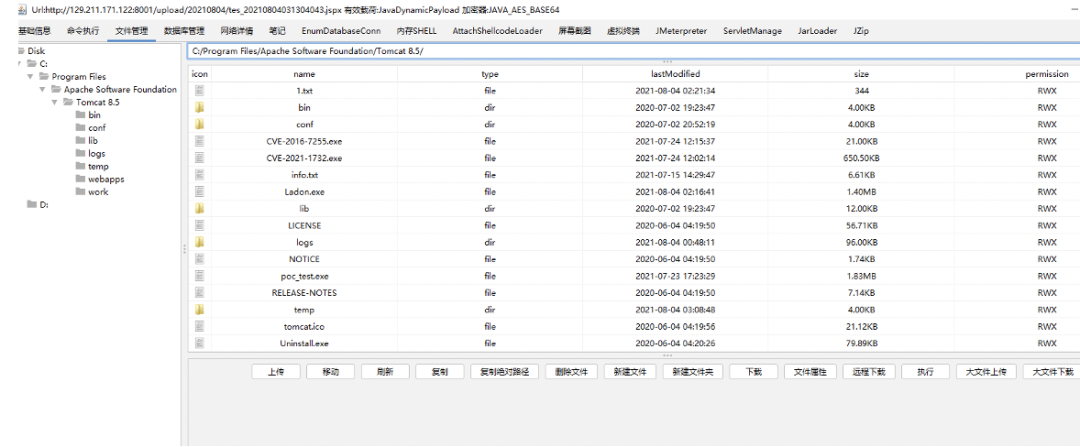Screen dimensions: 1080x447
Task: Click the folder icon of logs table row
Action: tap(200, 242)
